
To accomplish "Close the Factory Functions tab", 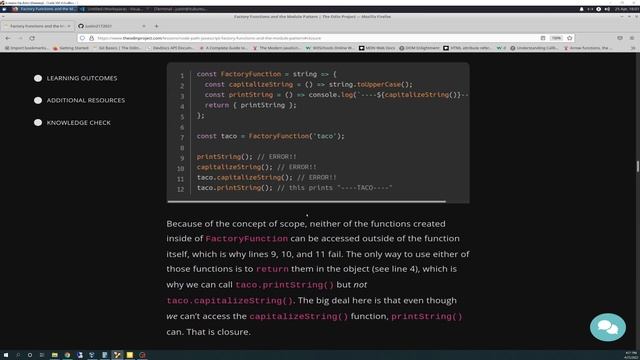I will pos(69,26).
